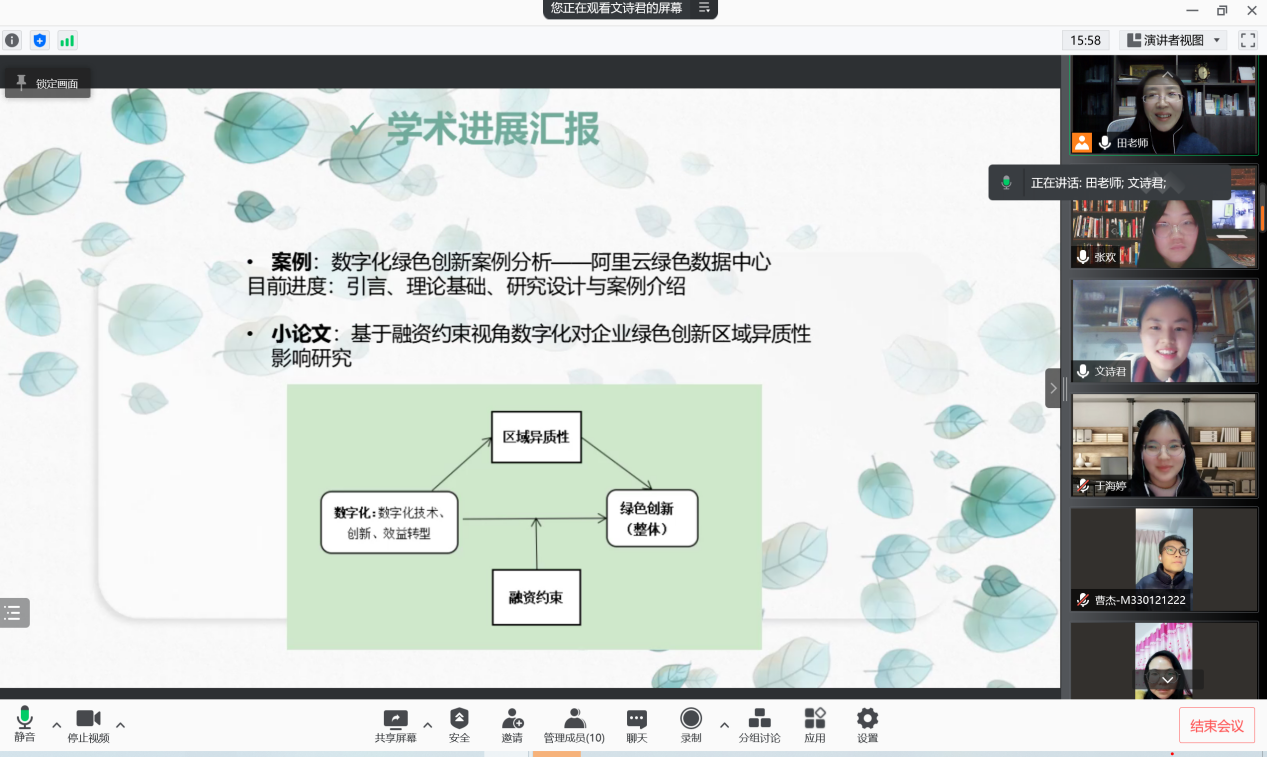
Task: Select 田老师 video thumbnail
Action: tap(1163, 105)
